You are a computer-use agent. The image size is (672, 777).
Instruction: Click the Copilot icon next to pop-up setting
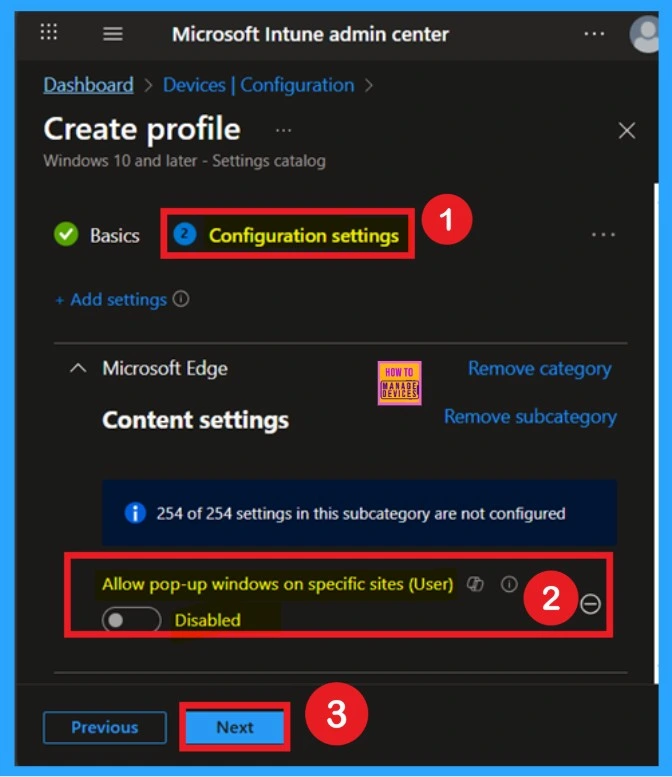pos(476,584)
